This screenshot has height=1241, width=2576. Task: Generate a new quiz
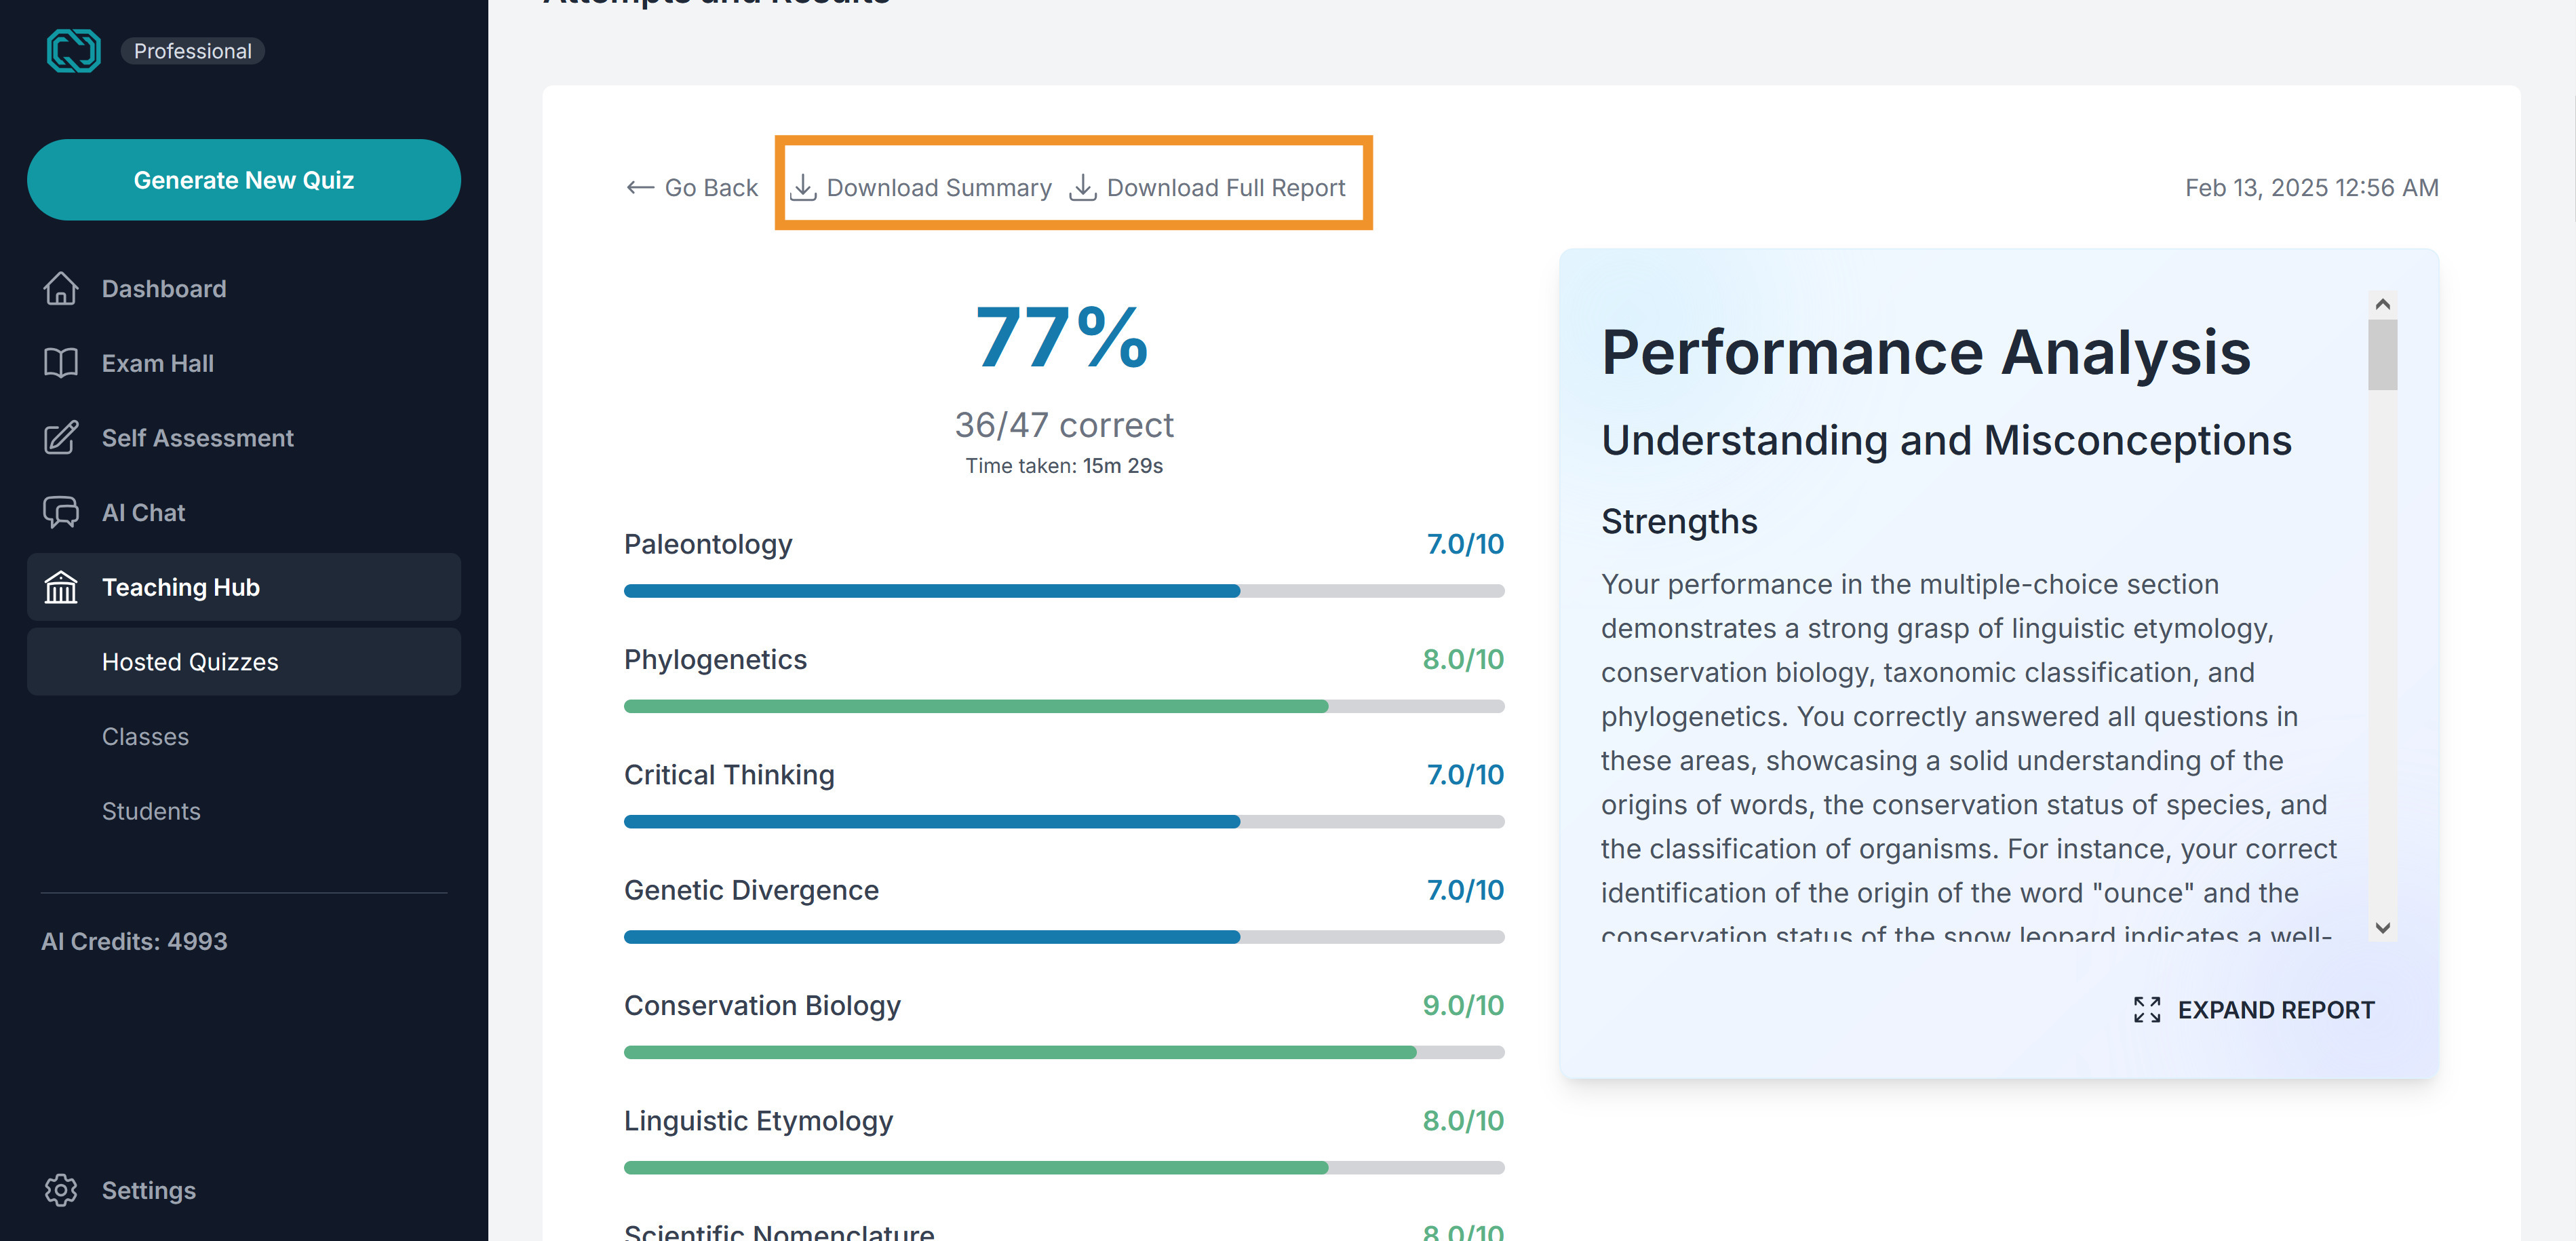pos(244,180)
